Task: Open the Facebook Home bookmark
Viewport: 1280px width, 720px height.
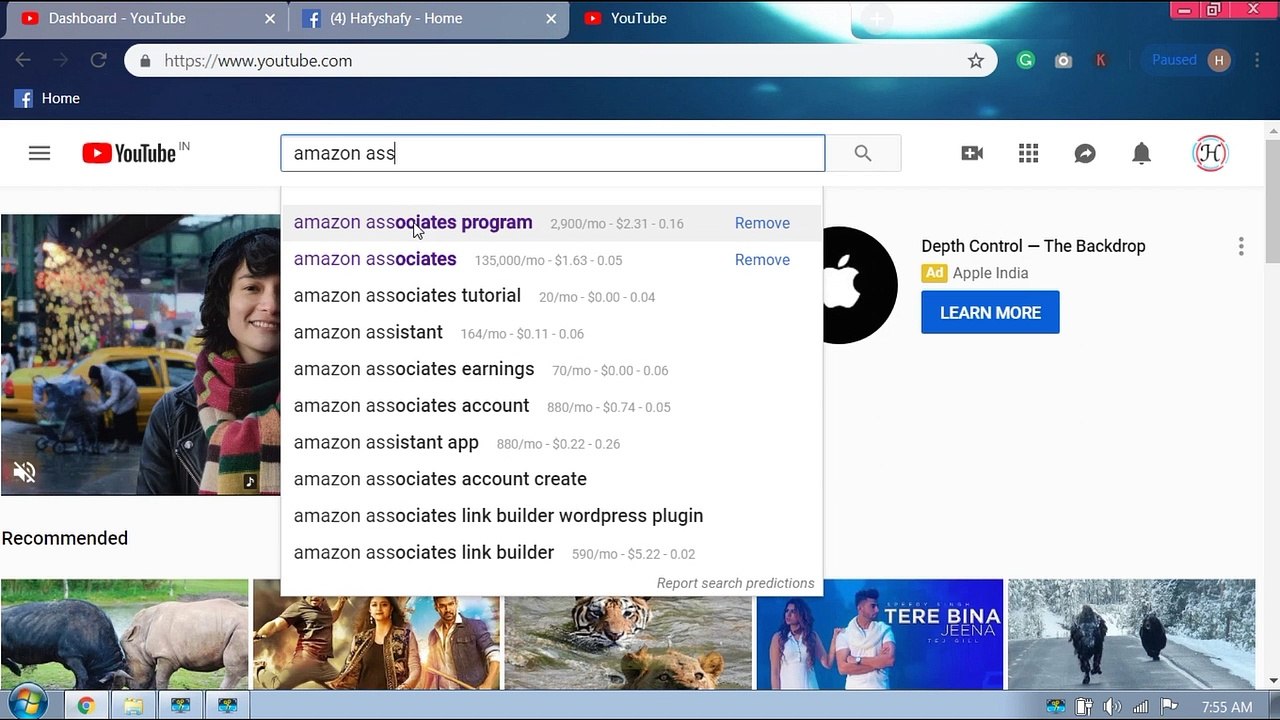Action: 47,98
